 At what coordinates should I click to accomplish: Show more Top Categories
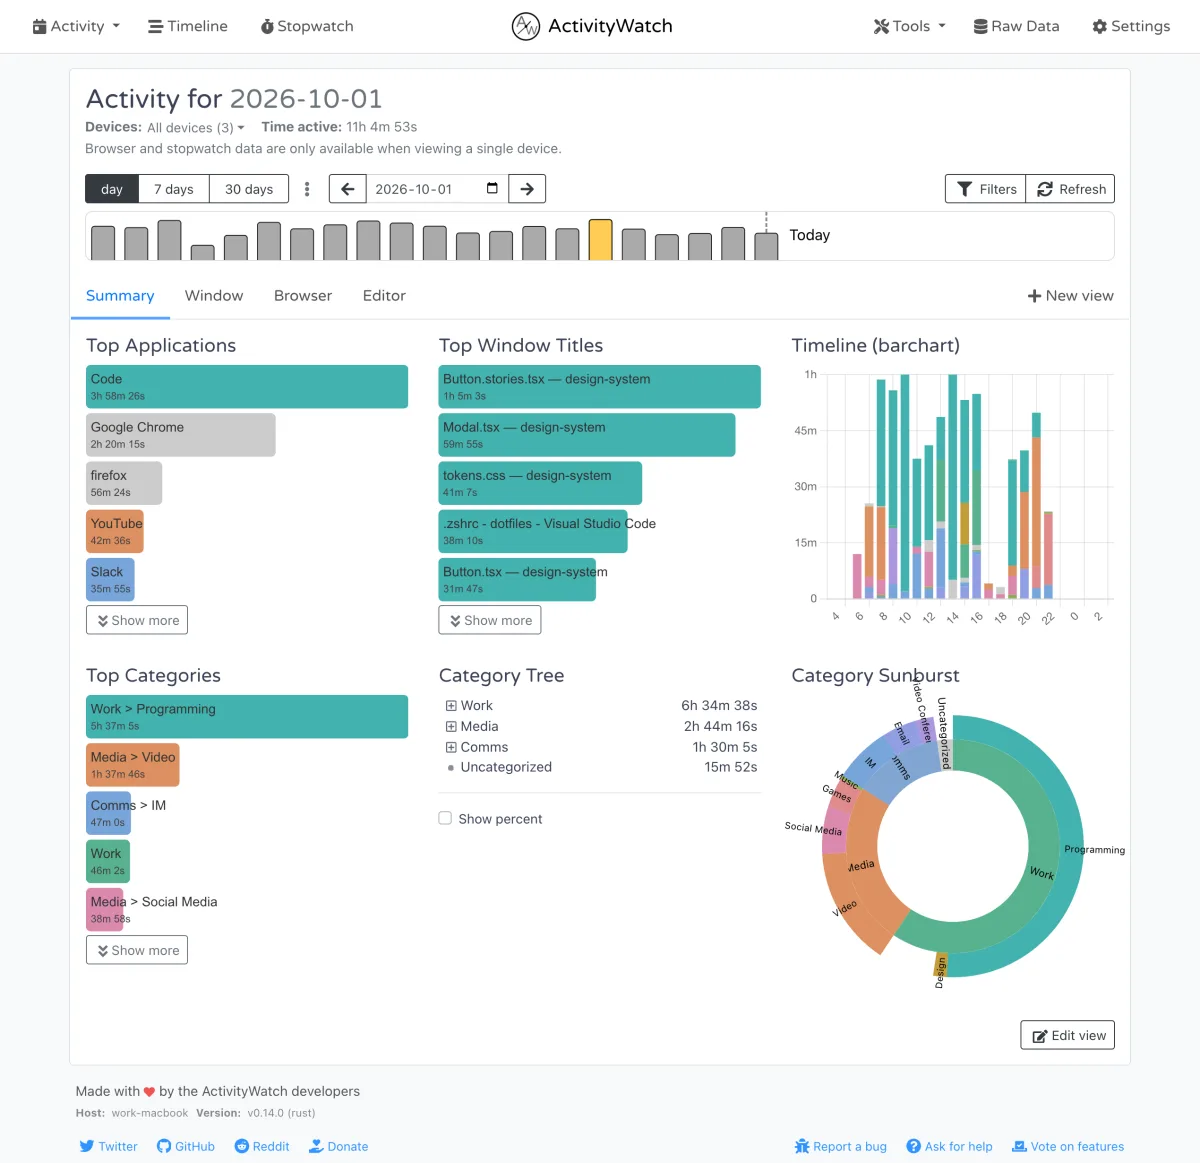[x=137, y=950]
